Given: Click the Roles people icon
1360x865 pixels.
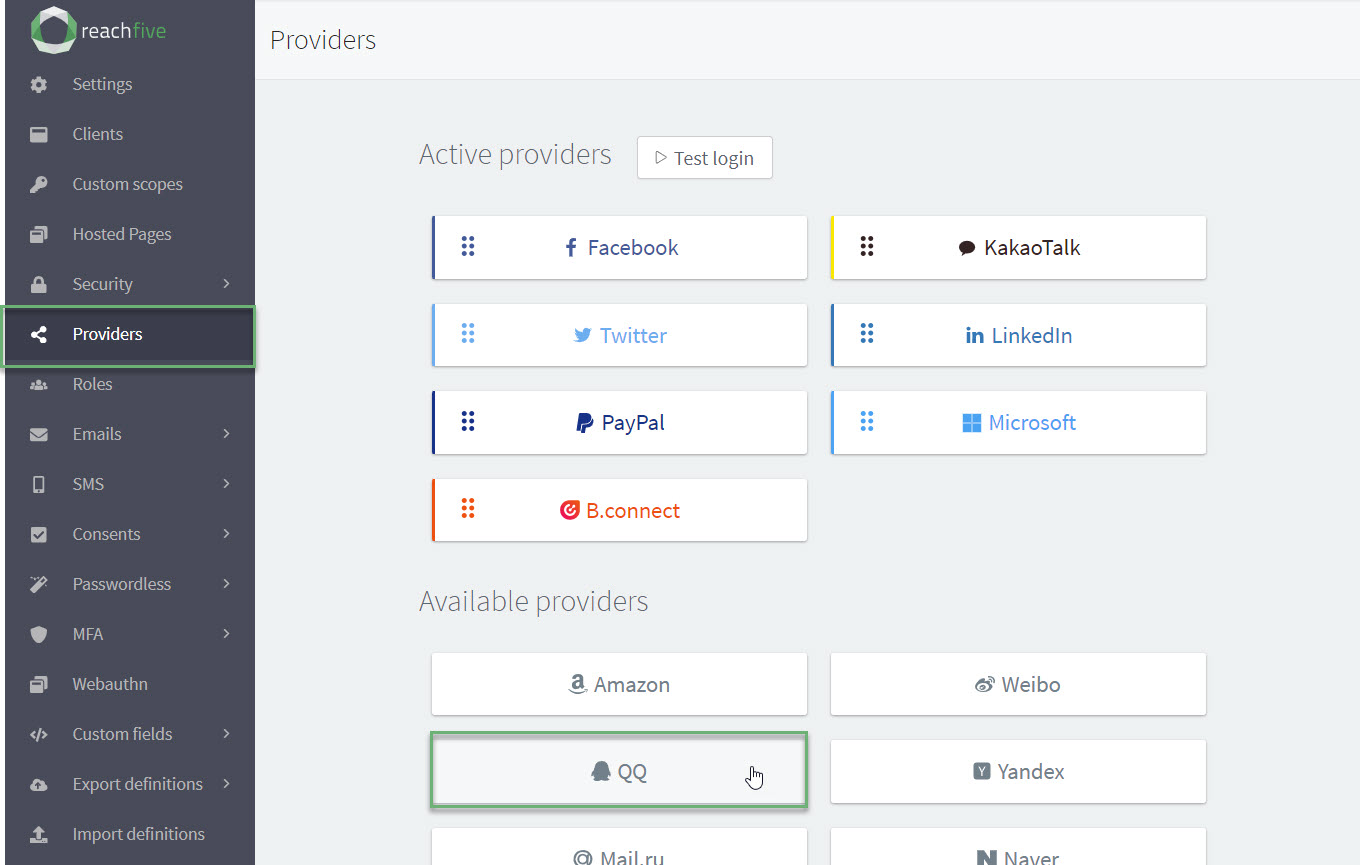Looking at the screenshot, I should click(39, 384).
